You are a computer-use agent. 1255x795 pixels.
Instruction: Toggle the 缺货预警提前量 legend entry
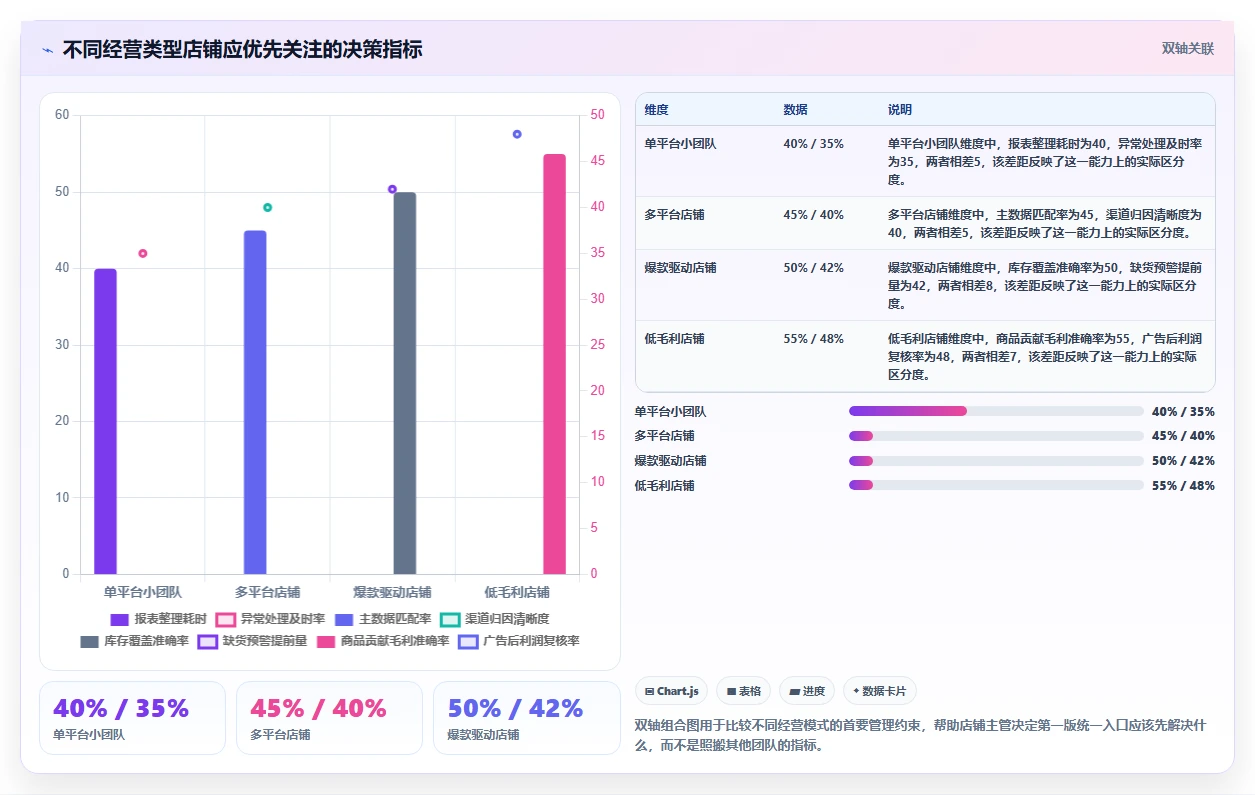[x=252, y=641]
